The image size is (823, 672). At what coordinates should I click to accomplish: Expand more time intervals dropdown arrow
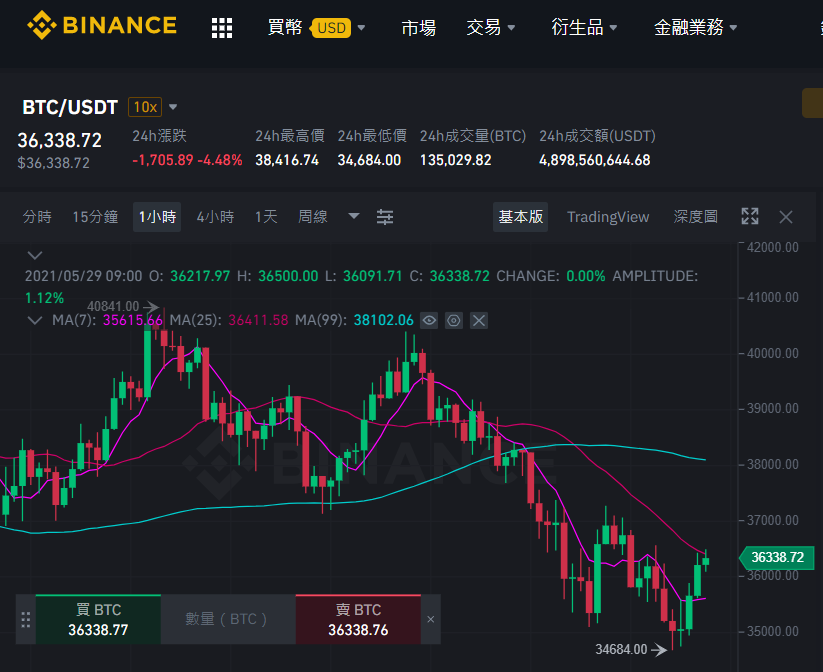(354, 216)
